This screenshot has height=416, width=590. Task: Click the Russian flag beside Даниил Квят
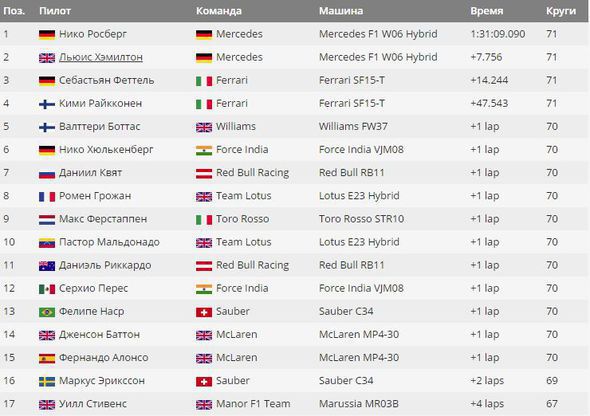pyautogui.click(x=47, y=173)
